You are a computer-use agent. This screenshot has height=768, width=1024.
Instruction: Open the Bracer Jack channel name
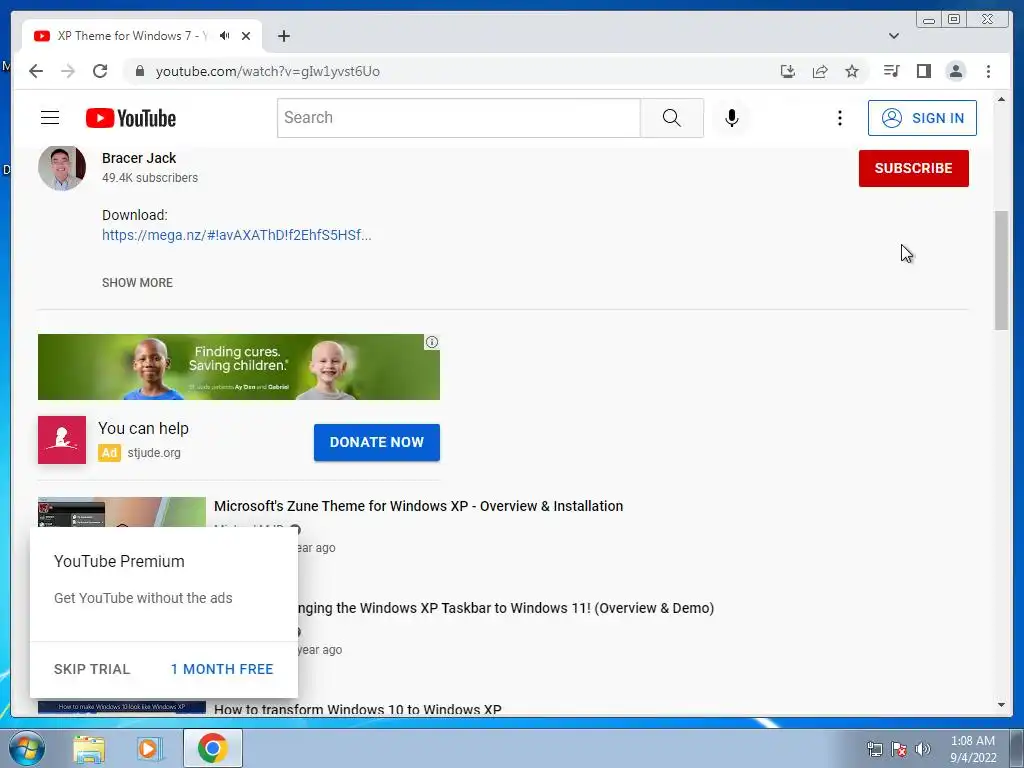point(139,158)
